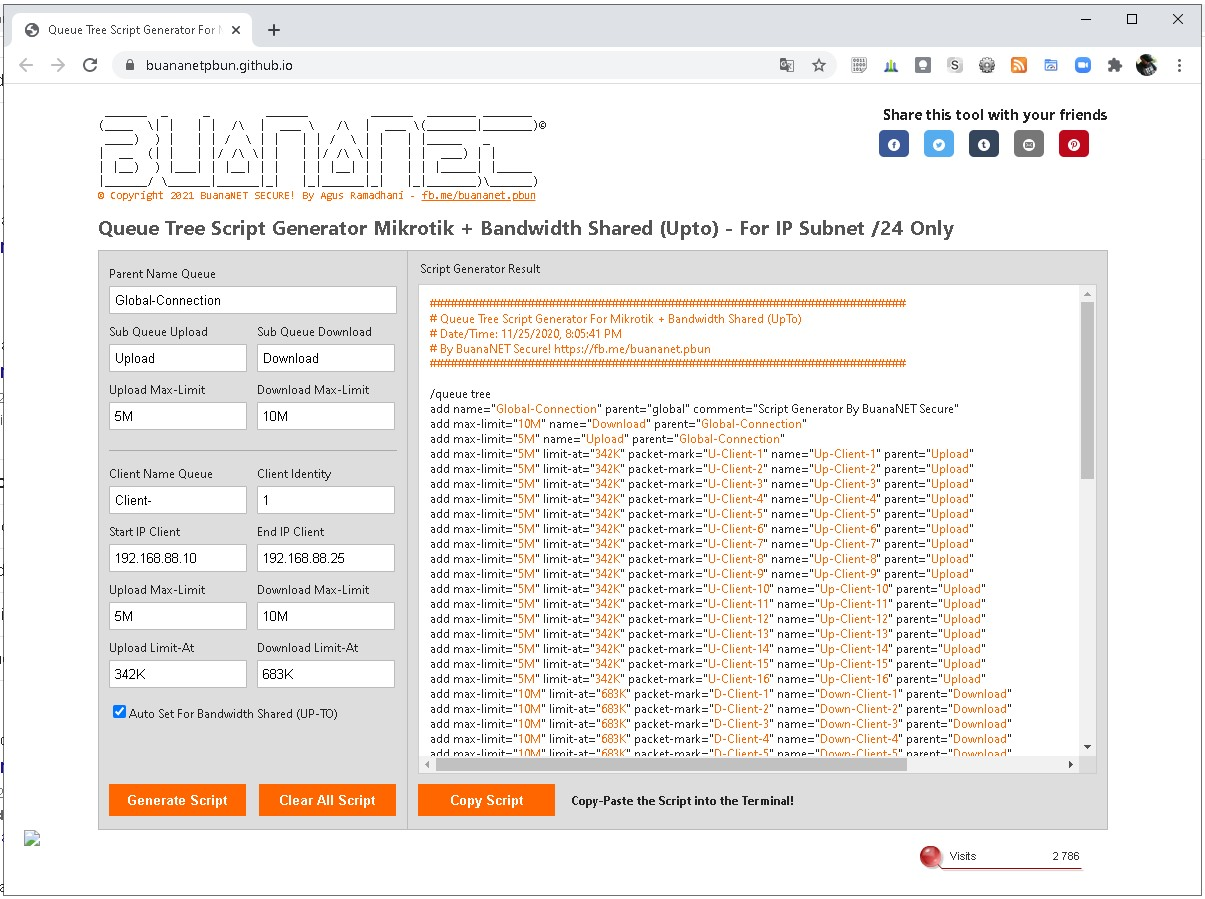
Task: Click the Date/Time comment line in script
Action: (526, 334)
